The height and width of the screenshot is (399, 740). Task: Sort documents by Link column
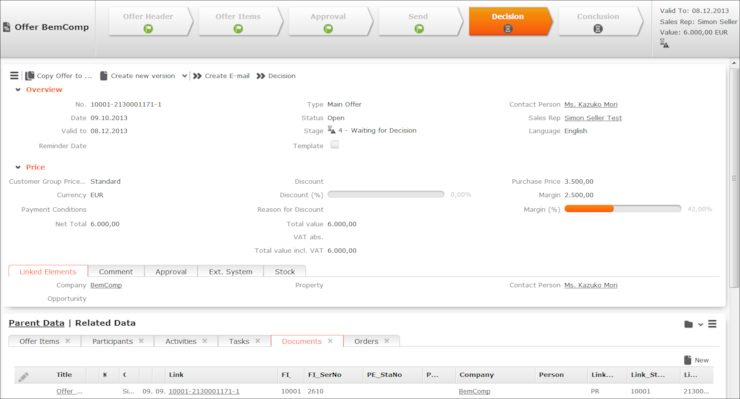pyautogui.click(x=176, y=375)
